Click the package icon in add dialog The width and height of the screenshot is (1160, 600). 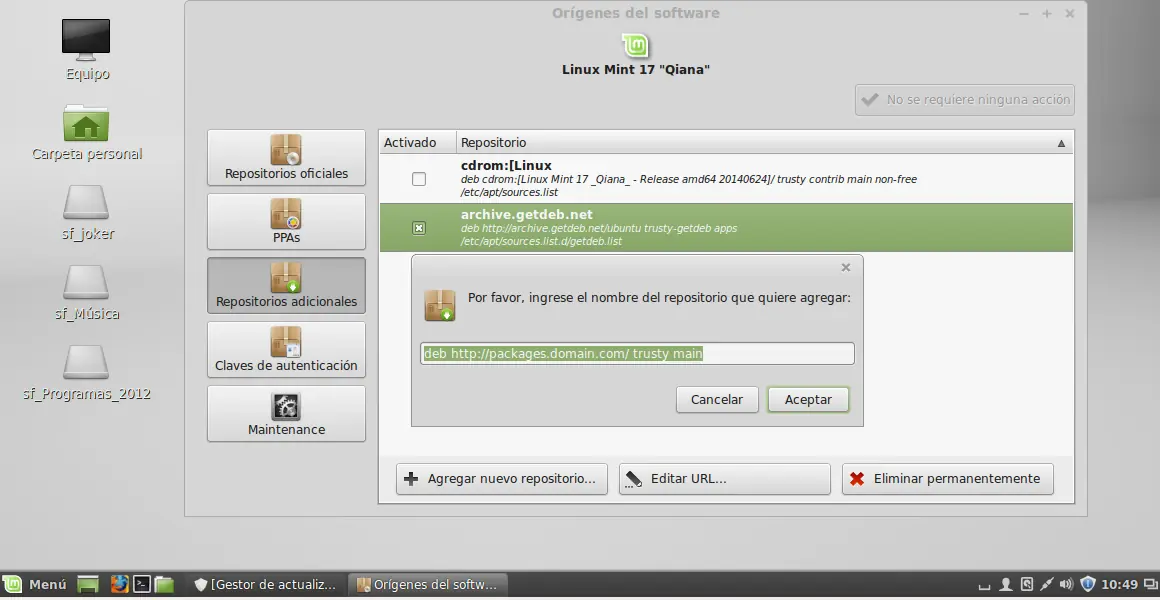pyautogui.click(x=439, y=305)
